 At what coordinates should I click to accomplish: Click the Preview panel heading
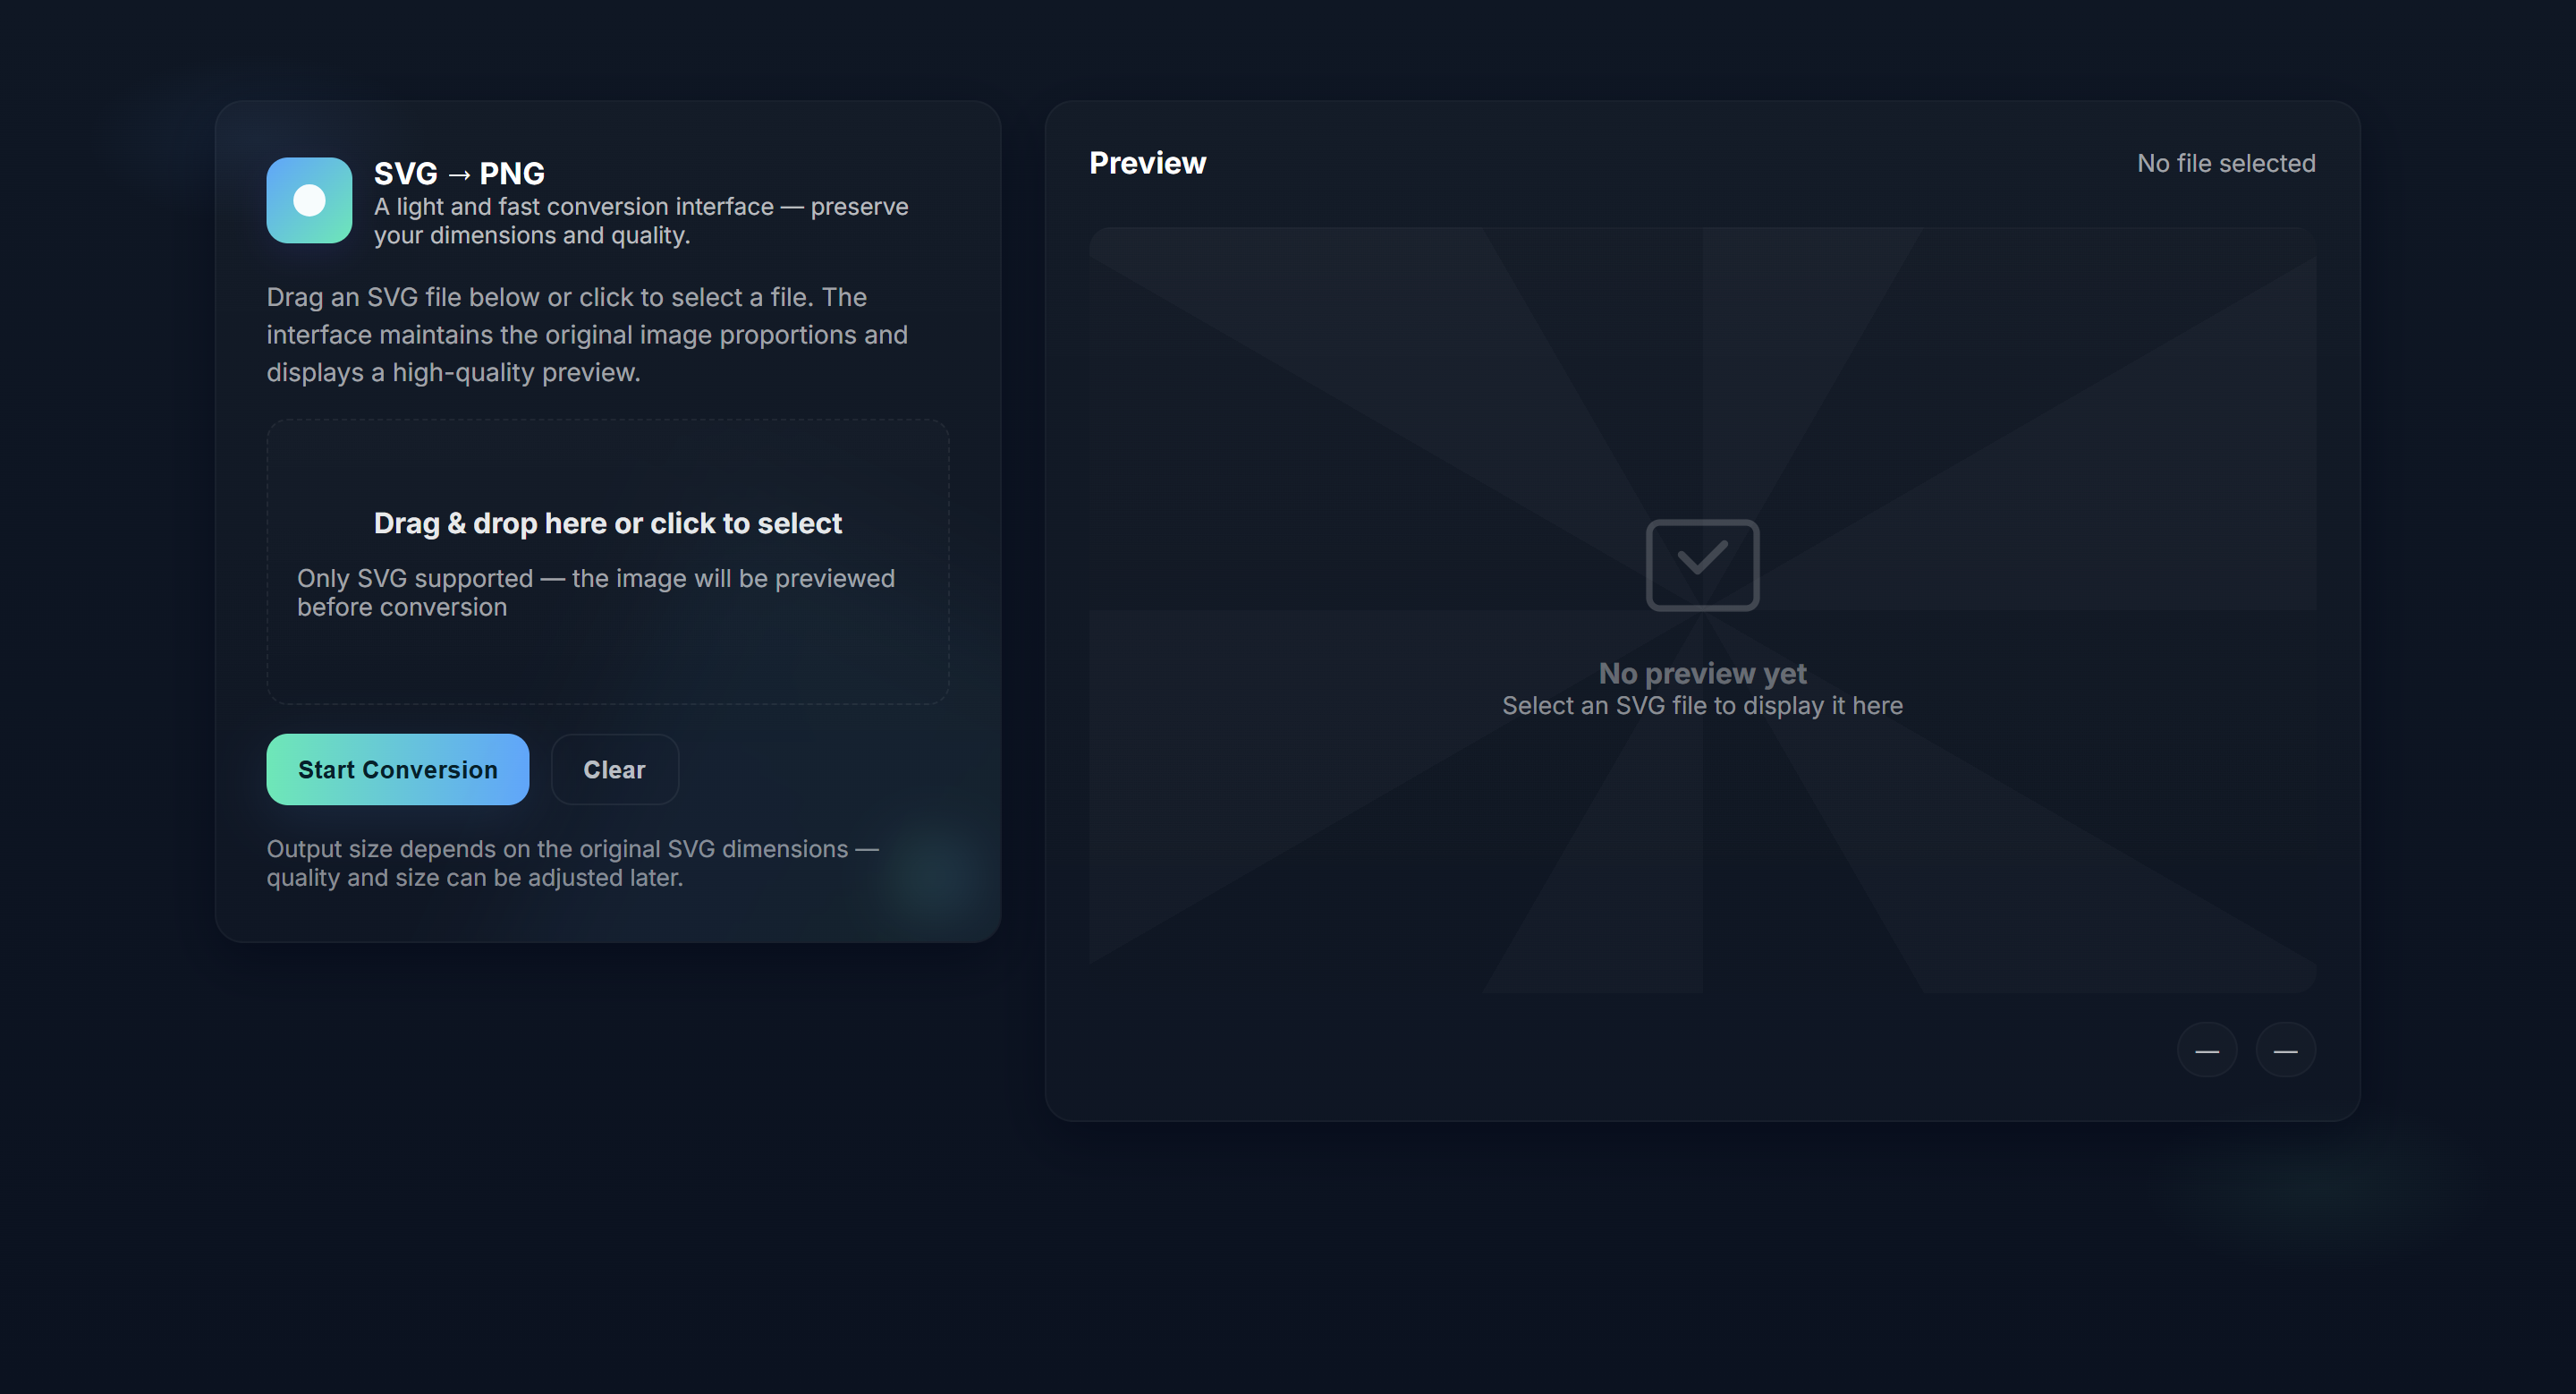click(x=1147, y=163)
